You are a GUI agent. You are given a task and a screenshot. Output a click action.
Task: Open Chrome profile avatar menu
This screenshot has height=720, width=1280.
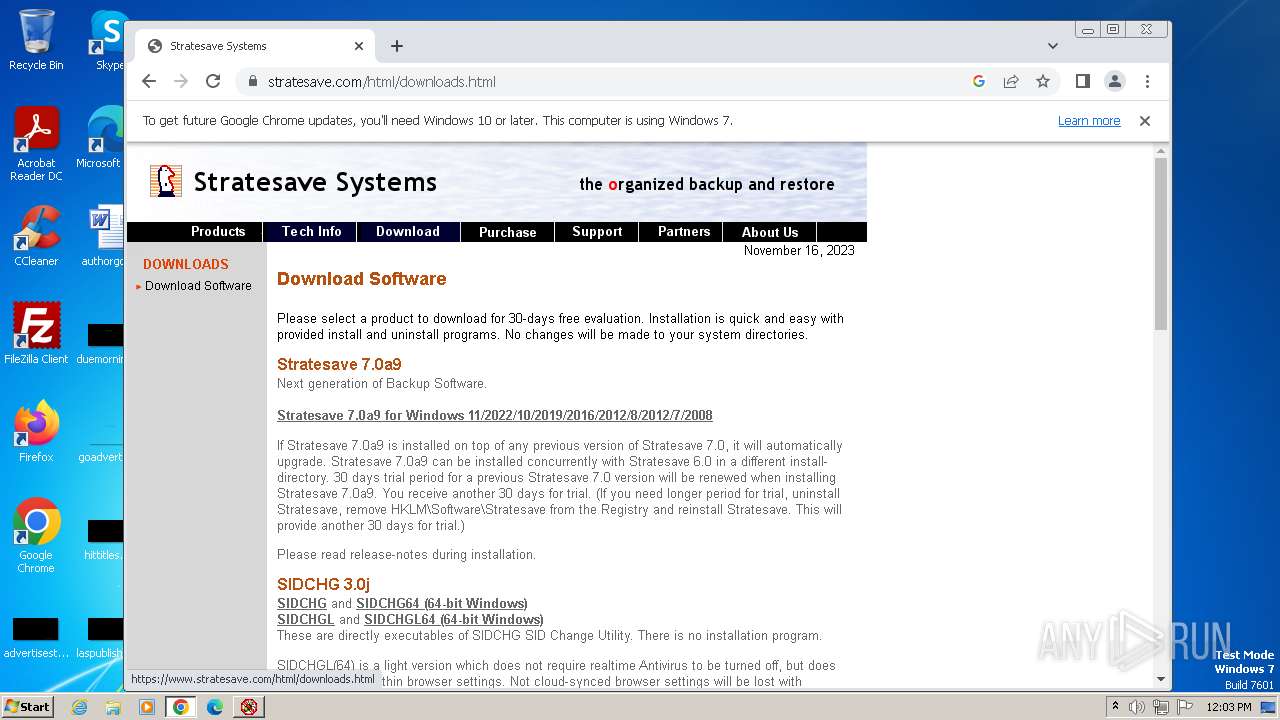[x=1115, y=81]
